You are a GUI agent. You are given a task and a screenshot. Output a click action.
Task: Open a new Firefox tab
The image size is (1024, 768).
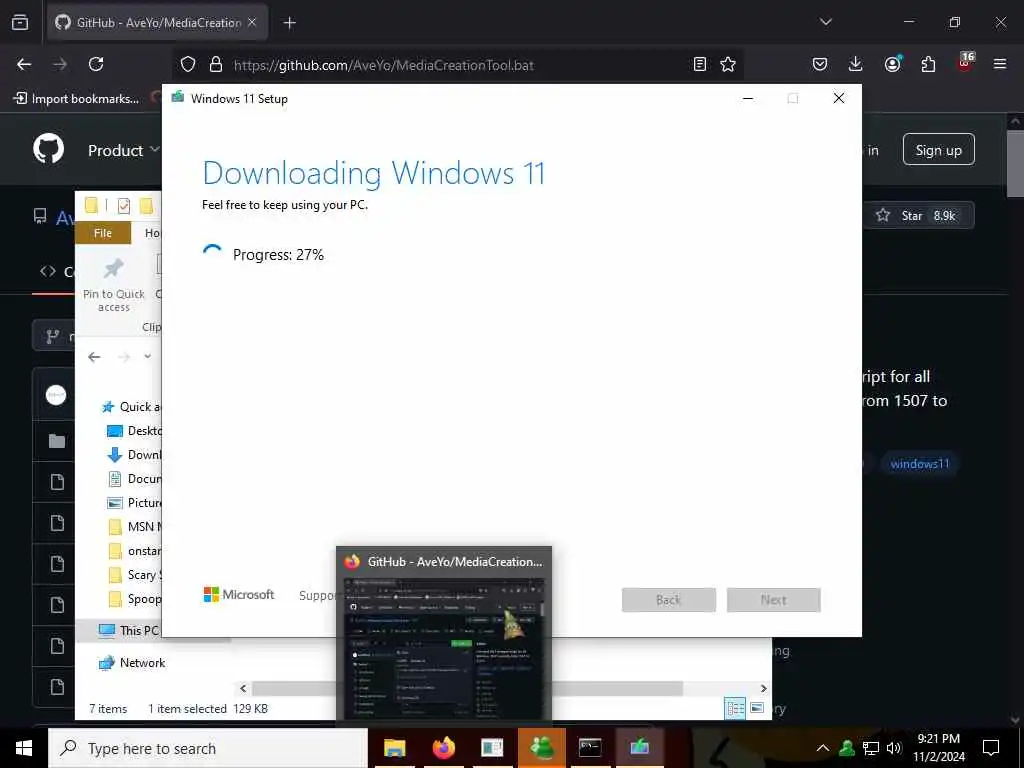289,23
